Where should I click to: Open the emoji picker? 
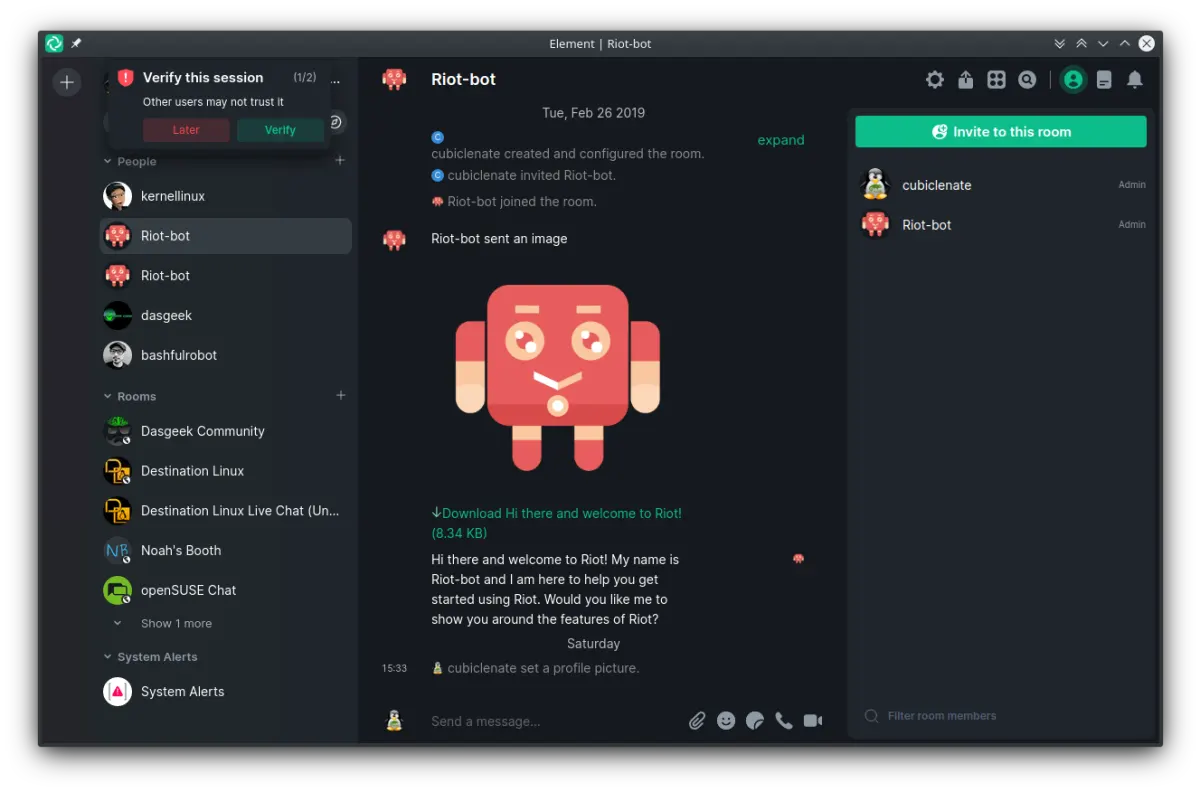[x=726, y=721]
